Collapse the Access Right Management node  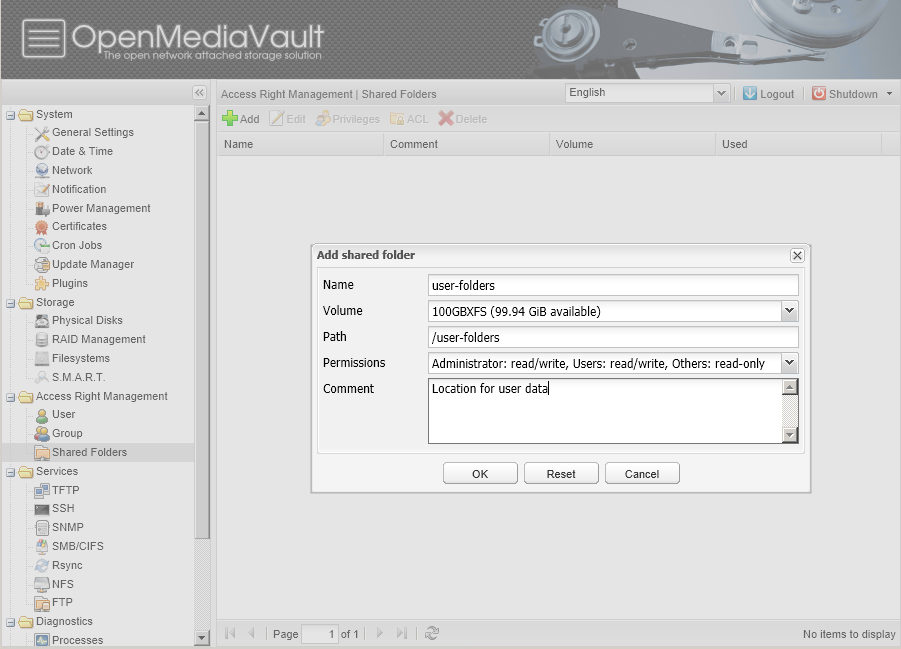click(10, 397)
